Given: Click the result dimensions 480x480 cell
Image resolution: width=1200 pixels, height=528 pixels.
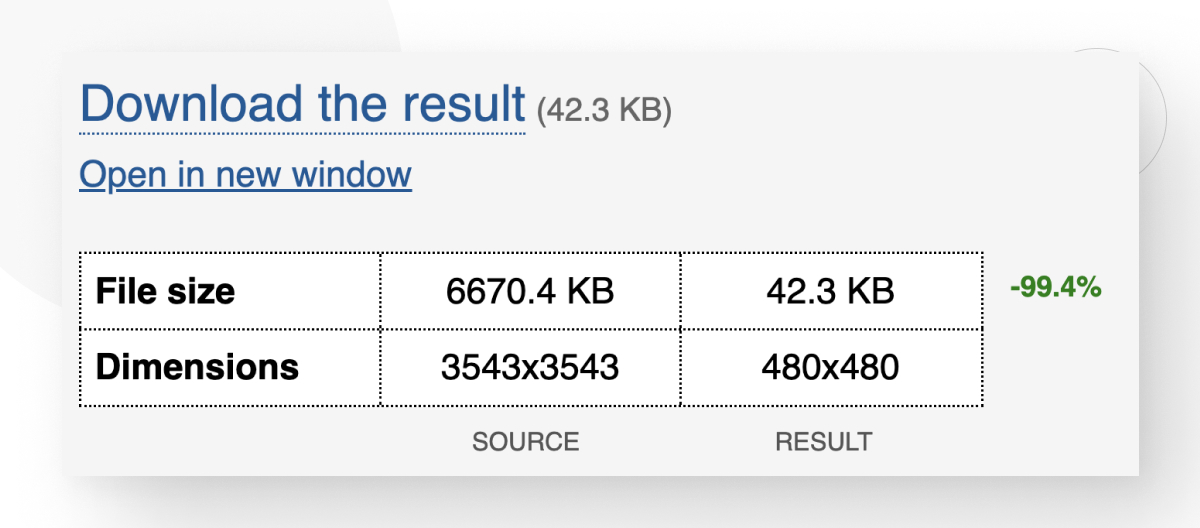Looking at the screenshot, I should click(830, 367).
